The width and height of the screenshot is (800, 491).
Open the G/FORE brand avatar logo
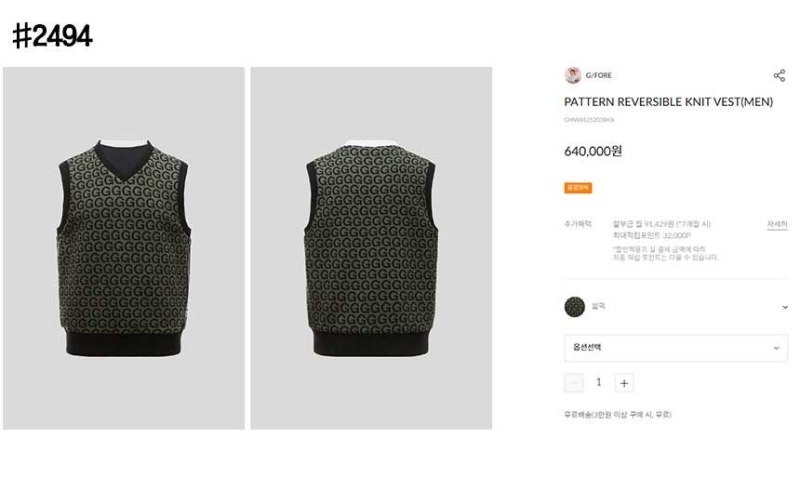[572, 75]
